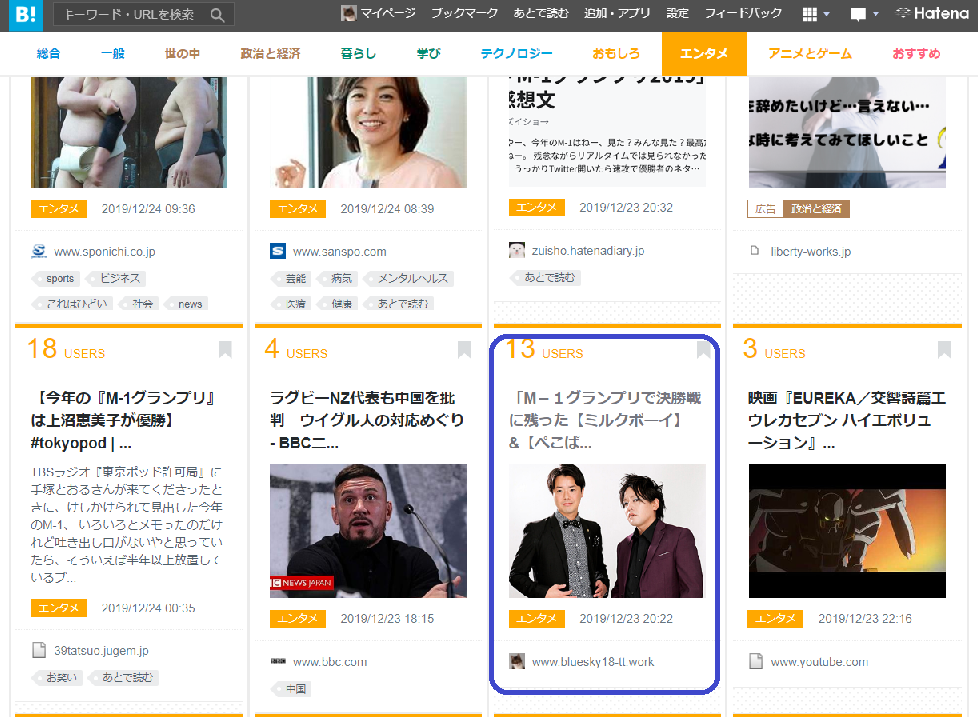Click the smiling woman photo thumbnail
The height and width of the screenshot is (717, 978).
coord(368,132)
